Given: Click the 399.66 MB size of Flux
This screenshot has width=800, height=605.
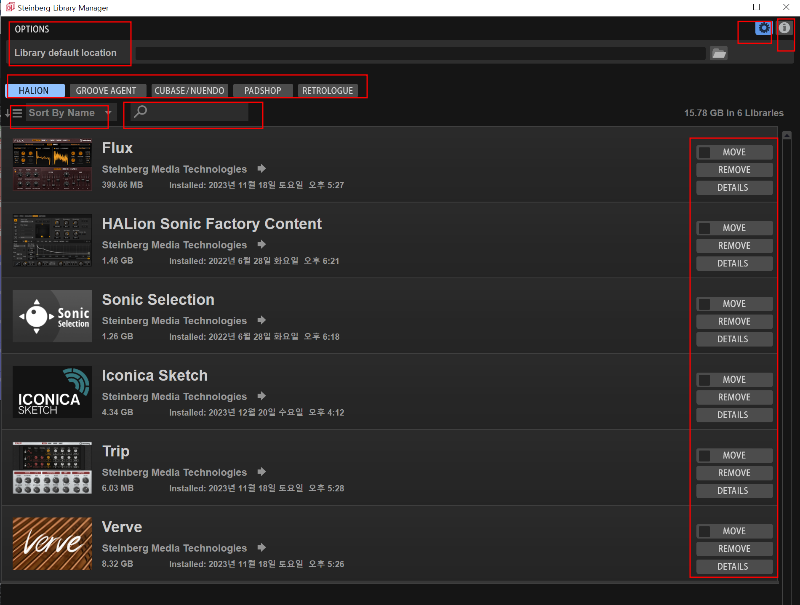Looking at the screenshot, I should click(x=122, y=185).
